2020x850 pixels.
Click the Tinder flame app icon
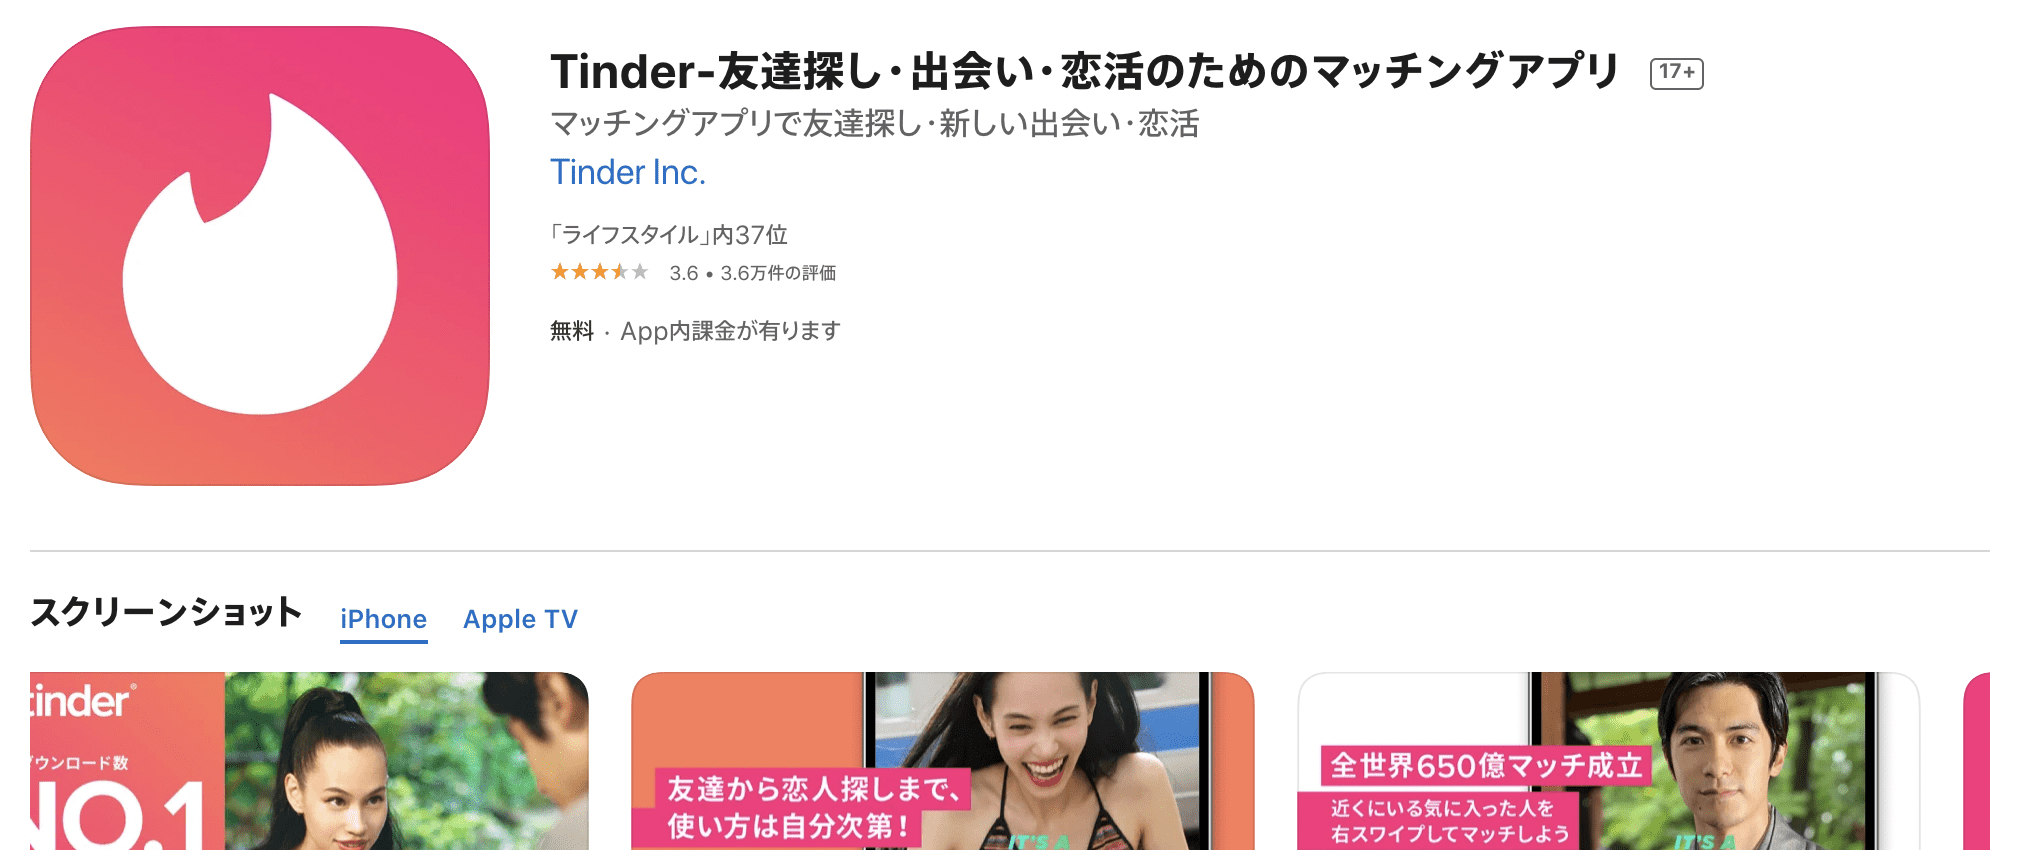click(260, 256)
